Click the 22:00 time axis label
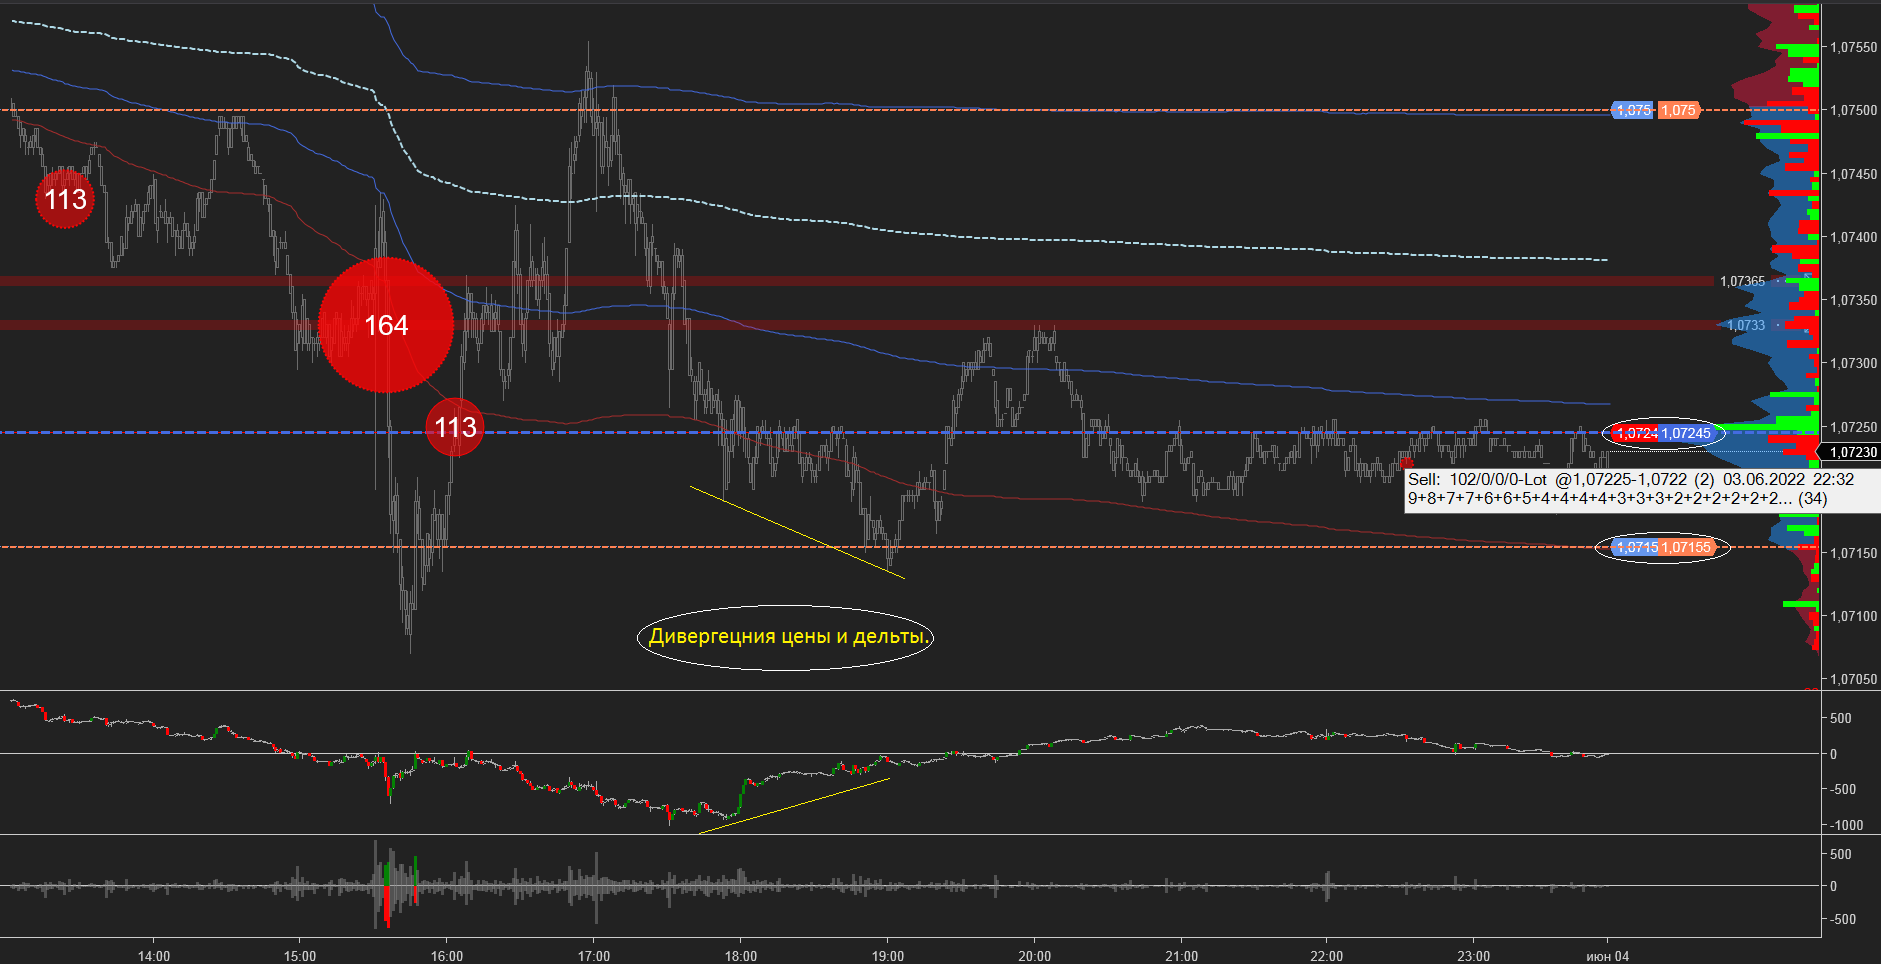Image resolution: width=1881 pixels, height=964 pixels. [1327, 956]
